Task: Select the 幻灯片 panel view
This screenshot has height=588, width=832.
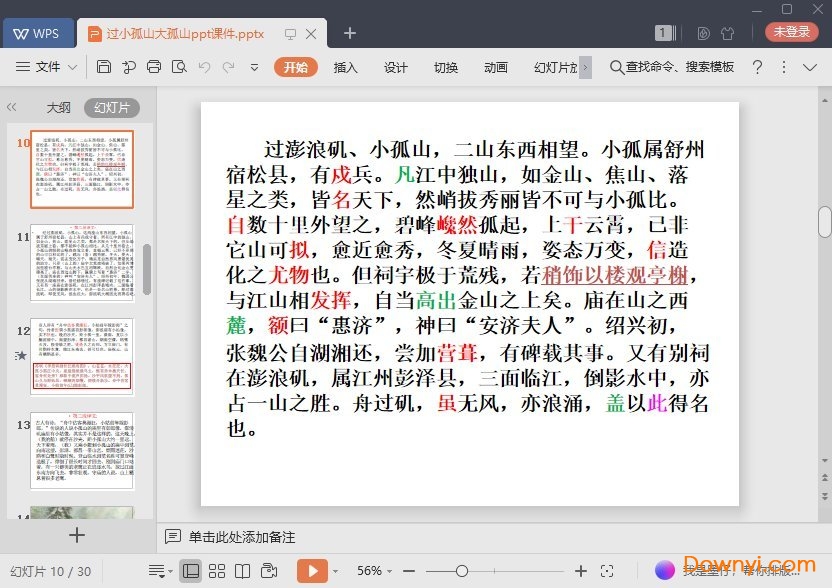Action: (x=111, y=107)
